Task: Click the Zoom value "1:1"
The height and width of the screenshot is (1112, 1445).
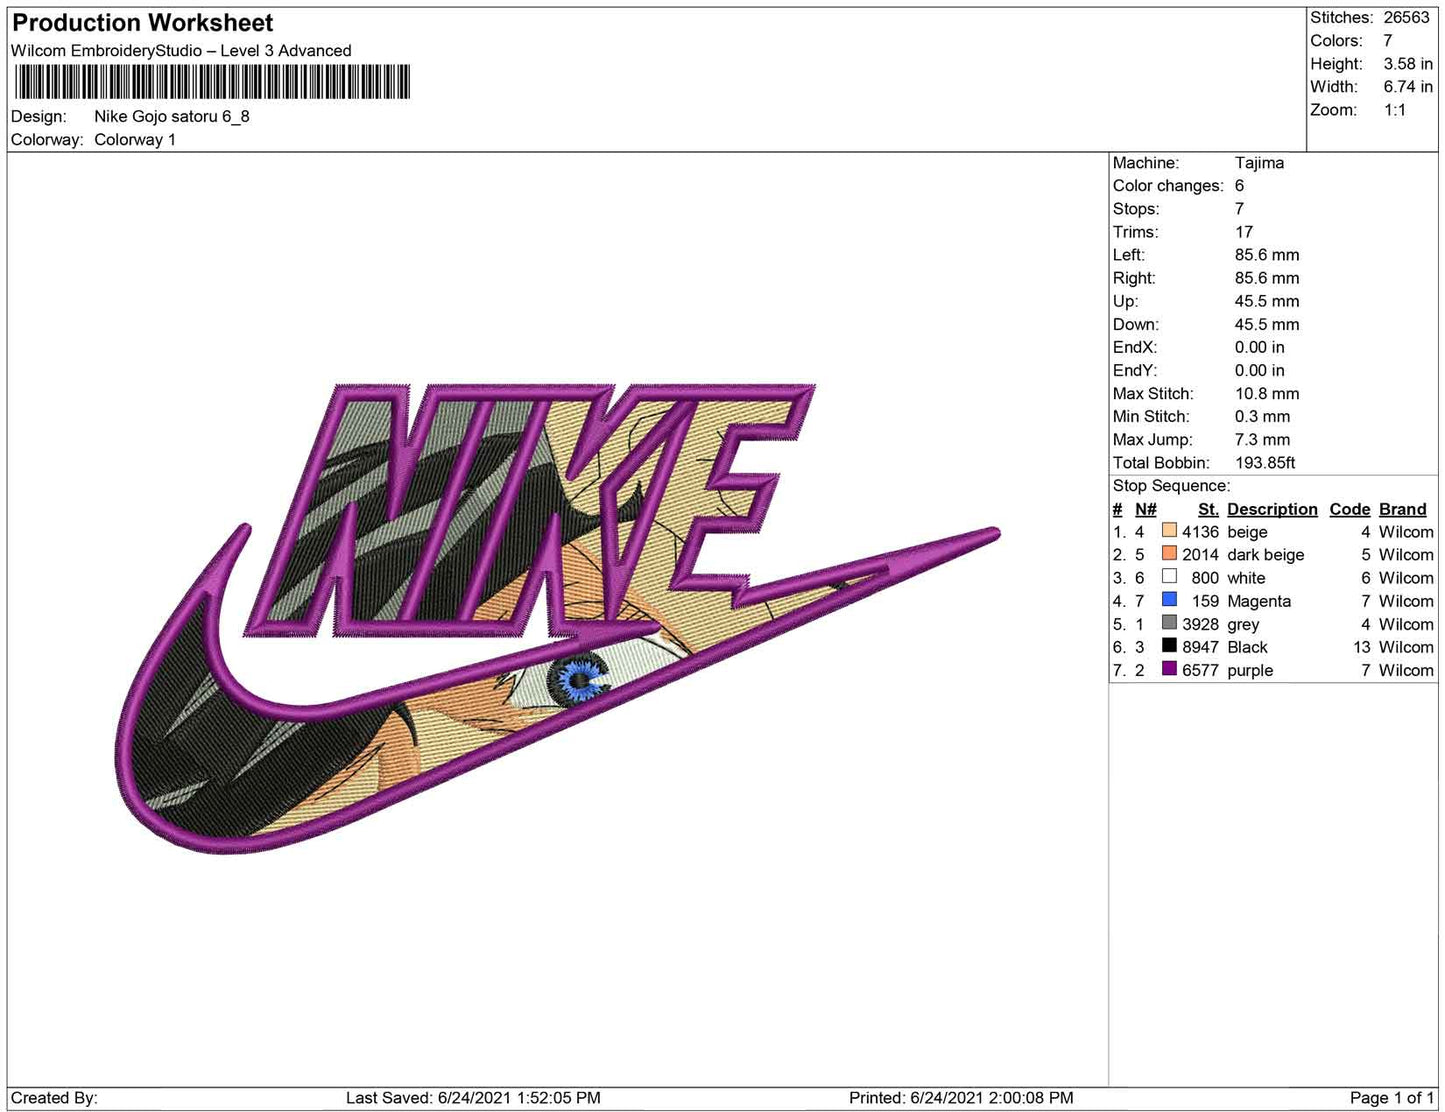Action: click(x=1395, y=110)
